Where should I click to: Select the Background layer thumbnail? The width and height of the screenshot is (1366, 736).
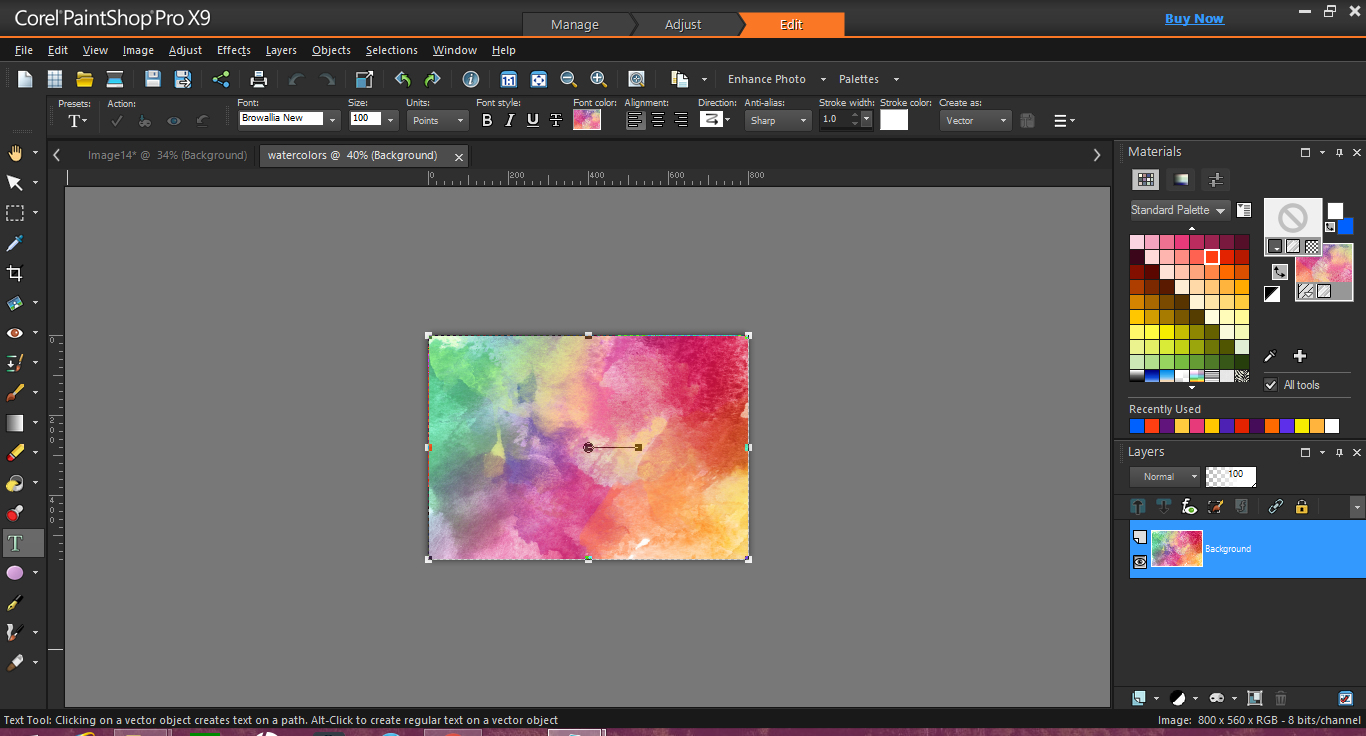coord(1177,548)
